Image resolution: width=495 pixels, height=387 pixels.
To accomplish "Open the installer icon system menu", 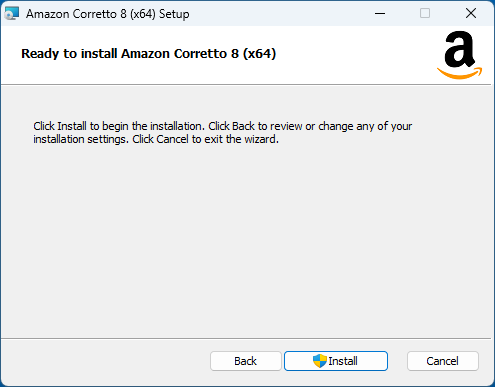I will click(12, 14).
